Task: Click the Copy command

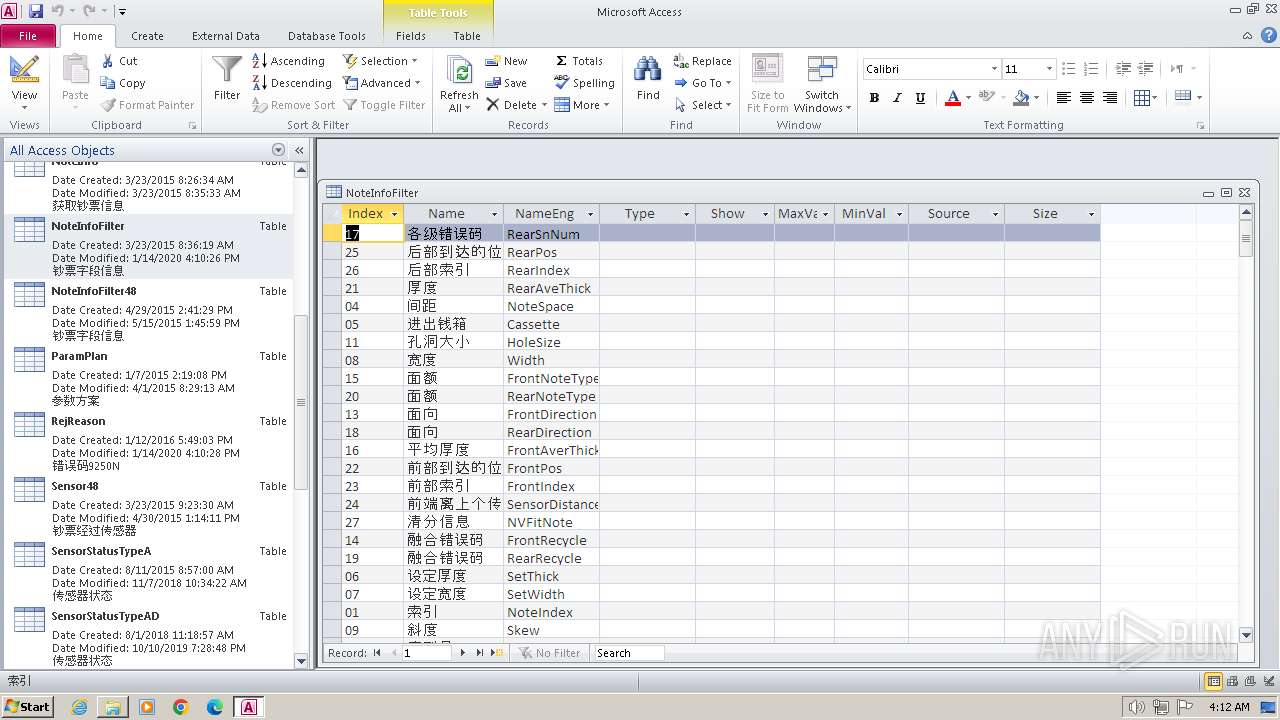Action: (x=123, y=83)
